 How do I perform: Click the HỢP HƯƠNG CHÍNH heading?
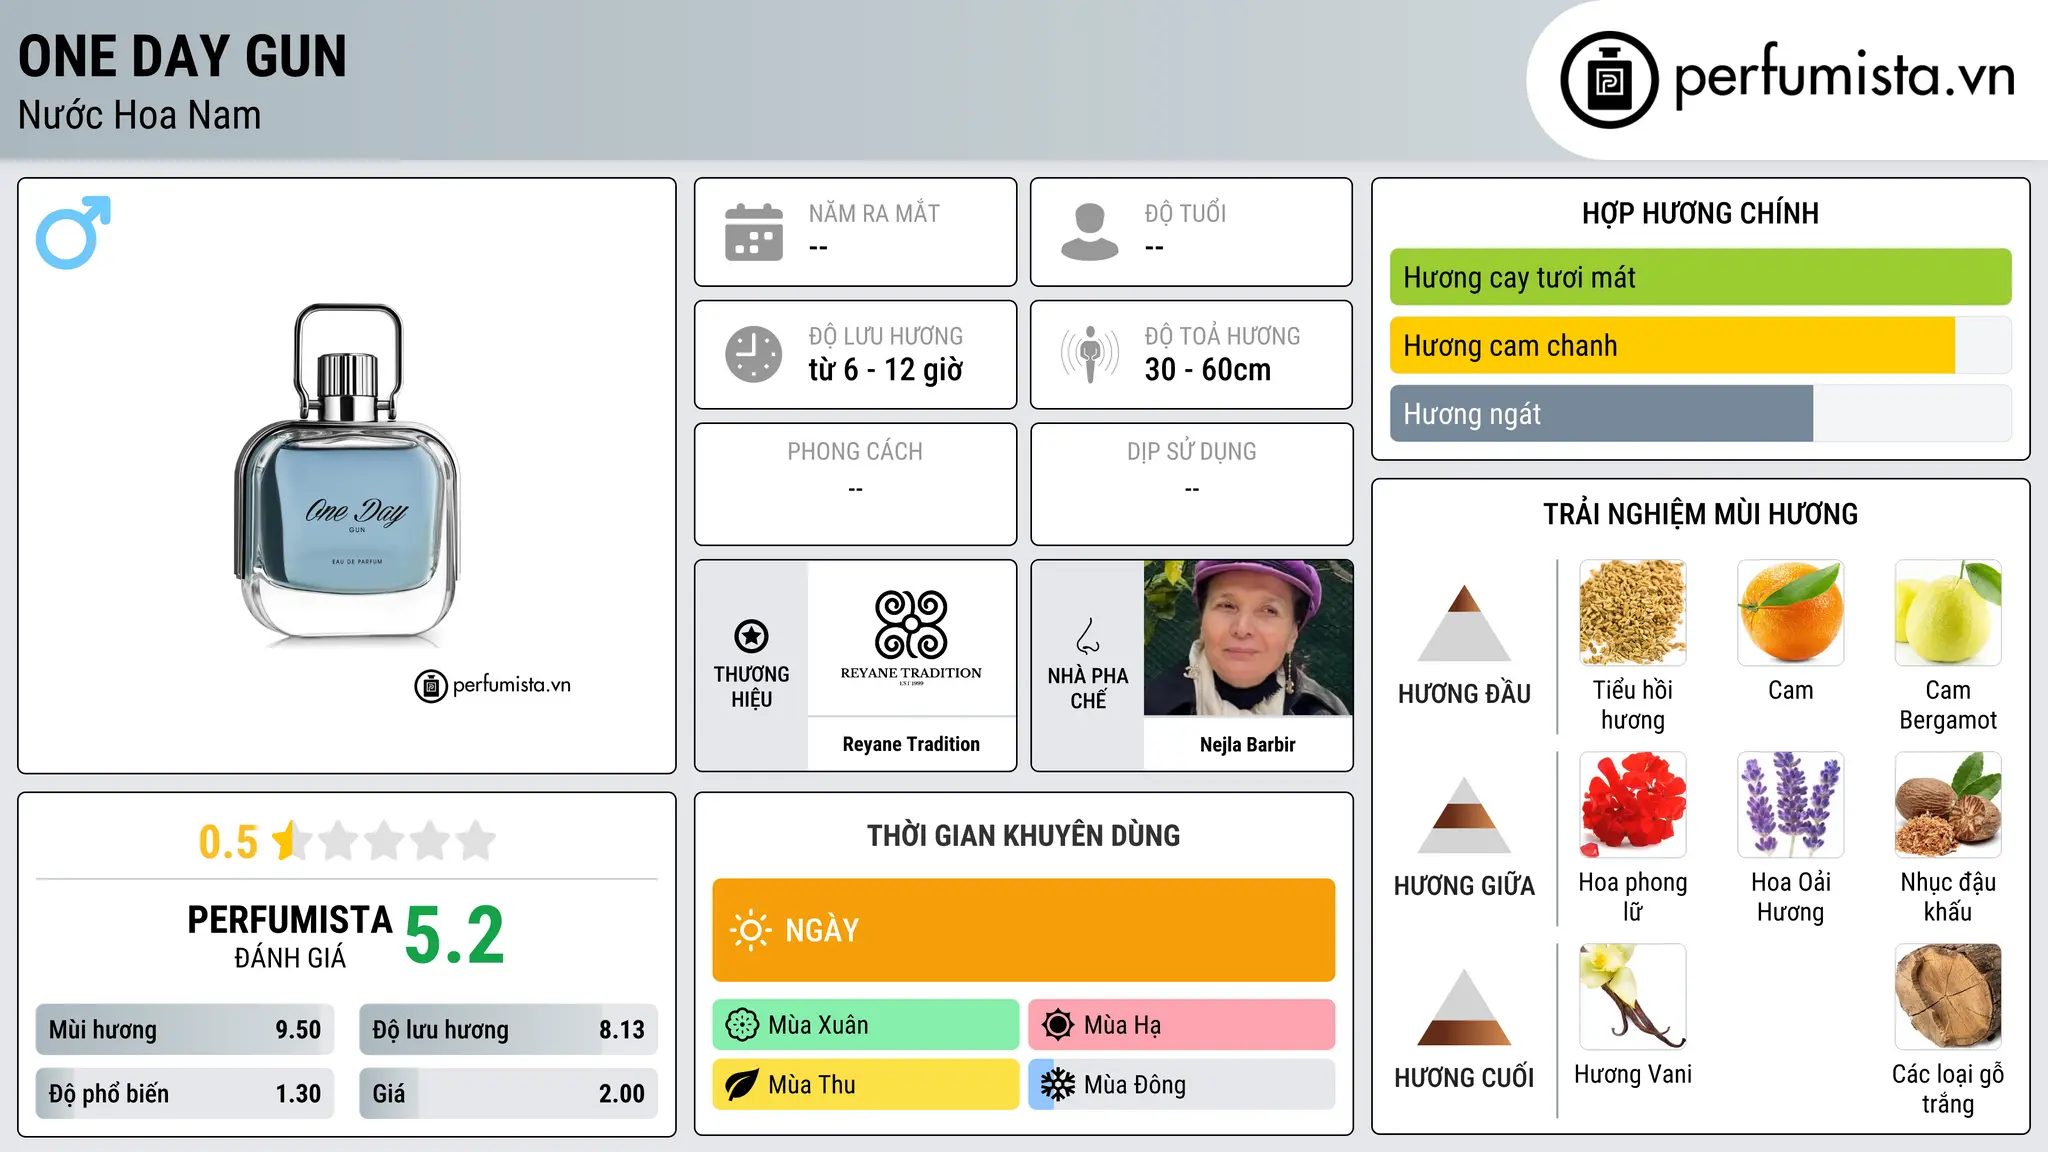pyautogui.click(x=1701, y=213)
